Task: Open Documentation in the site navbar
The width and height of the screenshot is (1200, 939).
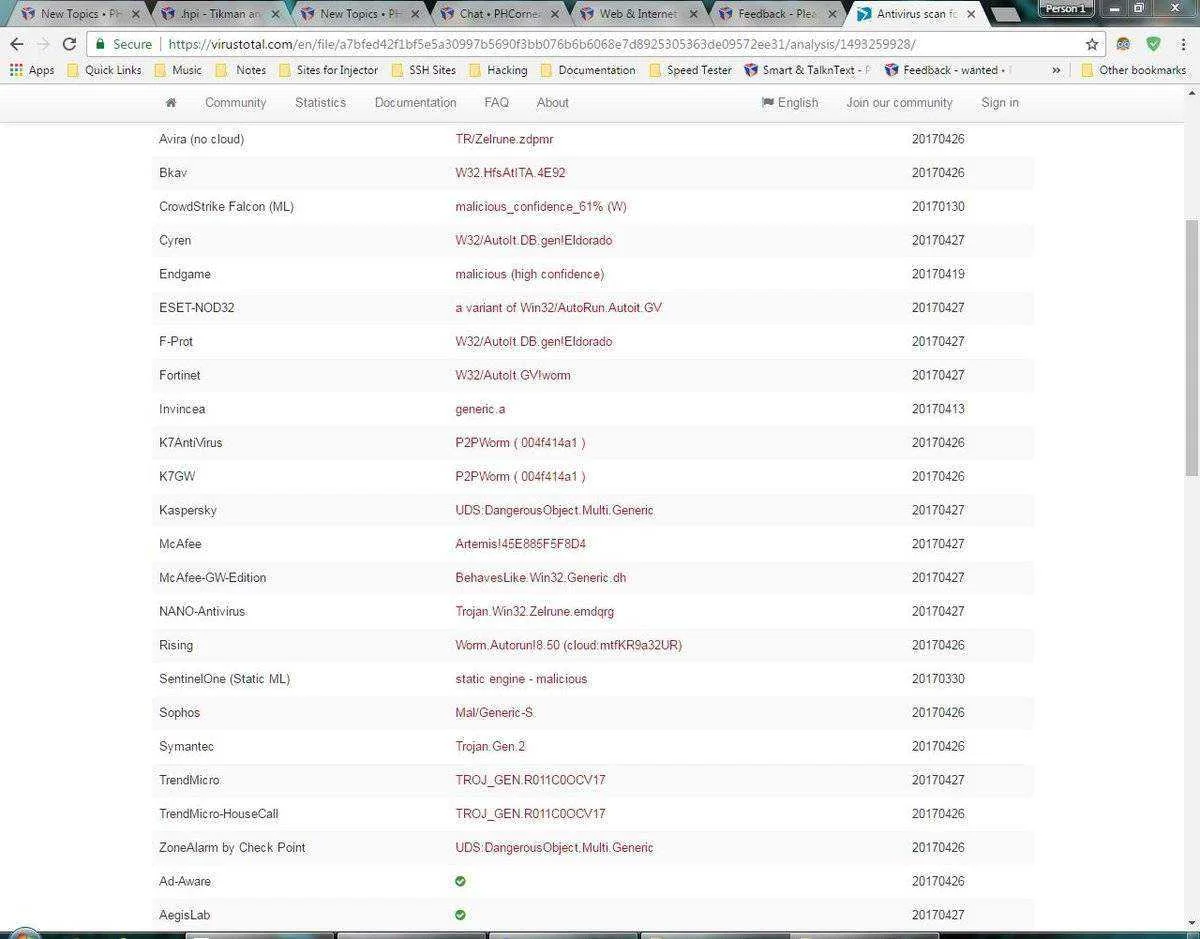Action: (x=415, y=102)
